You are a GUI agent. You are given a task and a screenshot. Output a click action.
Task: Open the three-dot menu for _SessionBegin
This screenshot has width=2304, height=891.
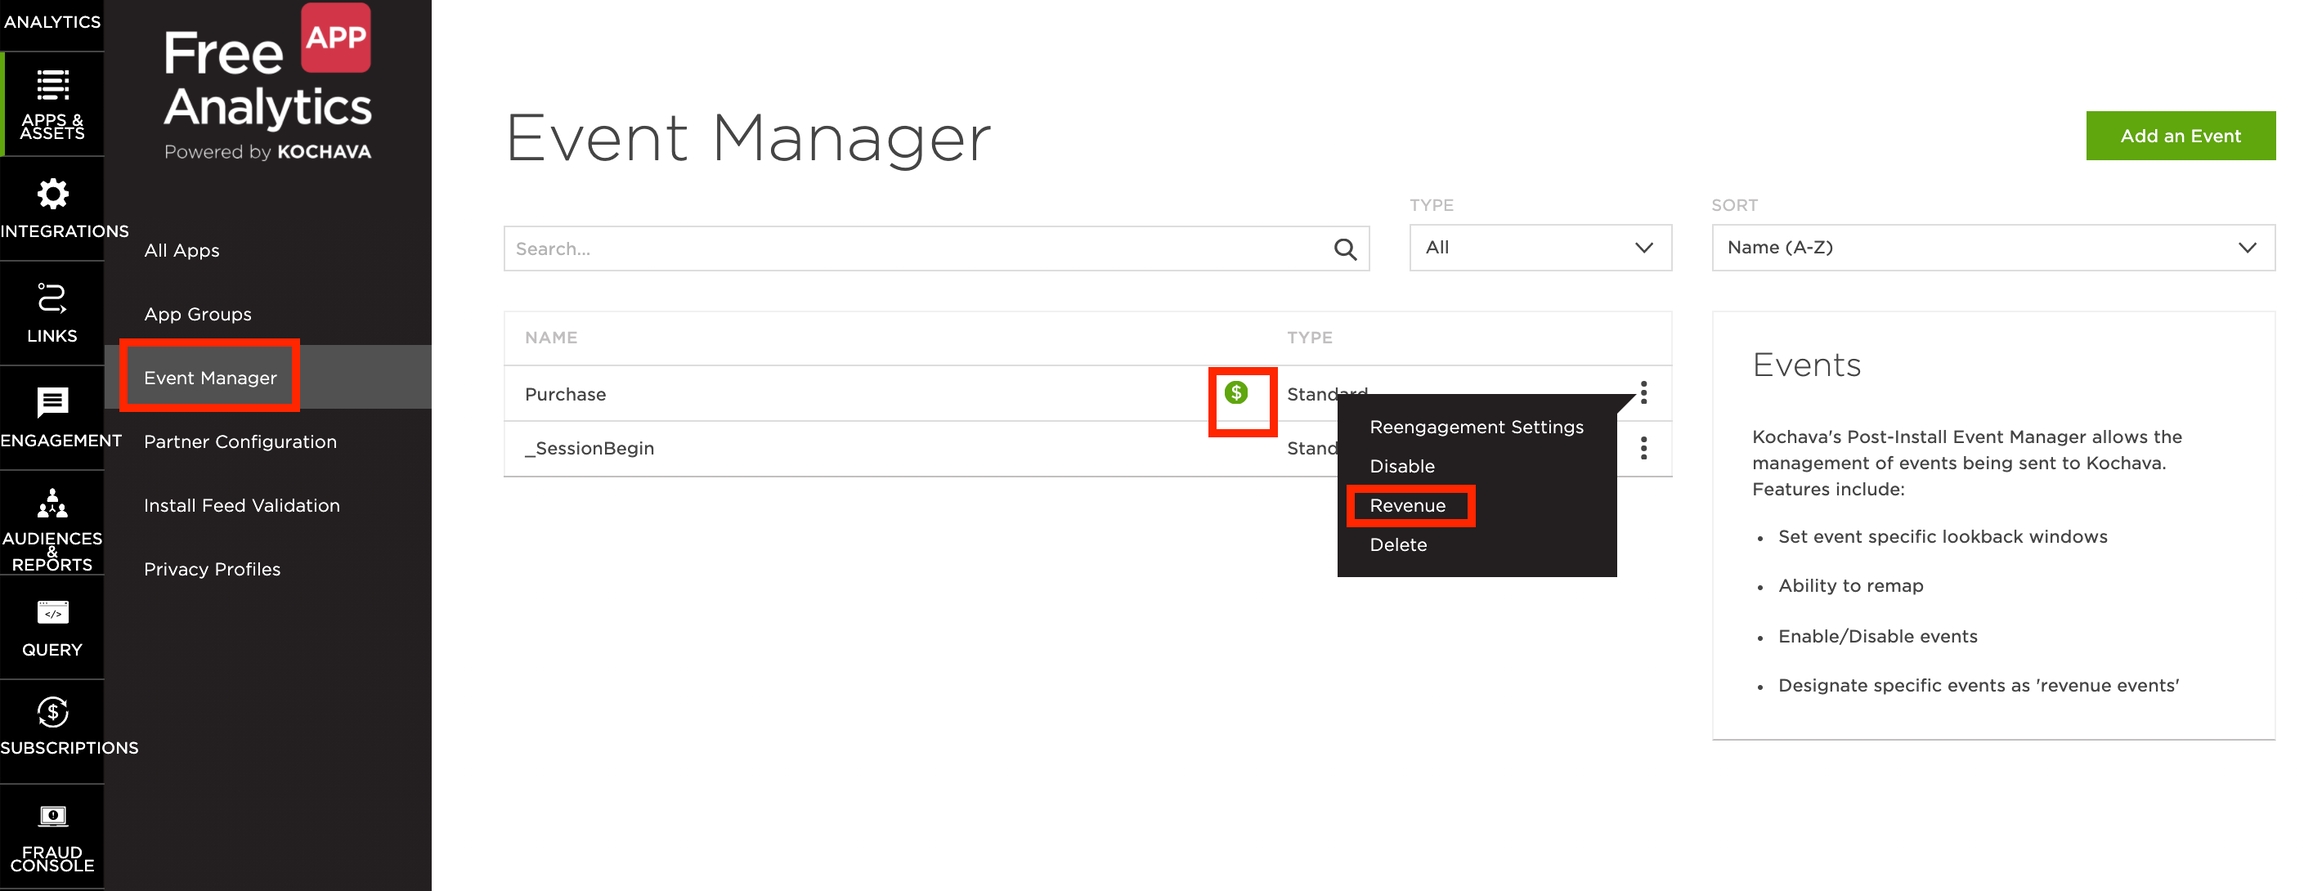[x=1643, y=448]
